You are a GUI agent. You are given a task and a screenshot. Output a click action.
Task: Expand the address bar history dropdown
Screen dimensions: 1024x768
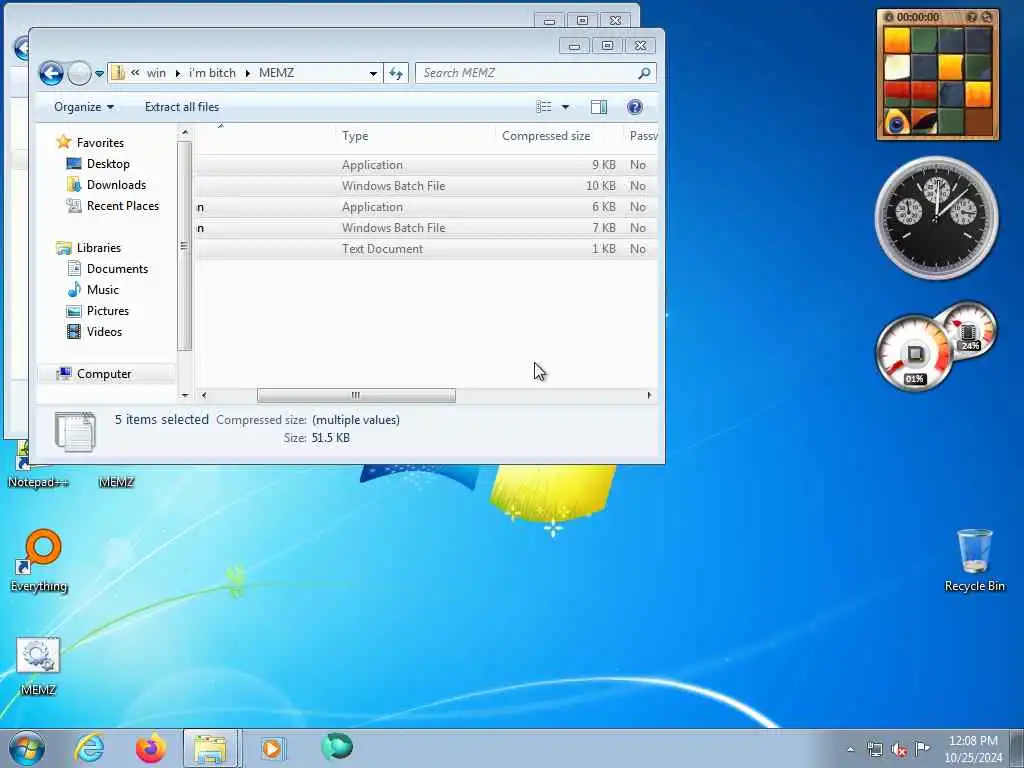[373, 73]
